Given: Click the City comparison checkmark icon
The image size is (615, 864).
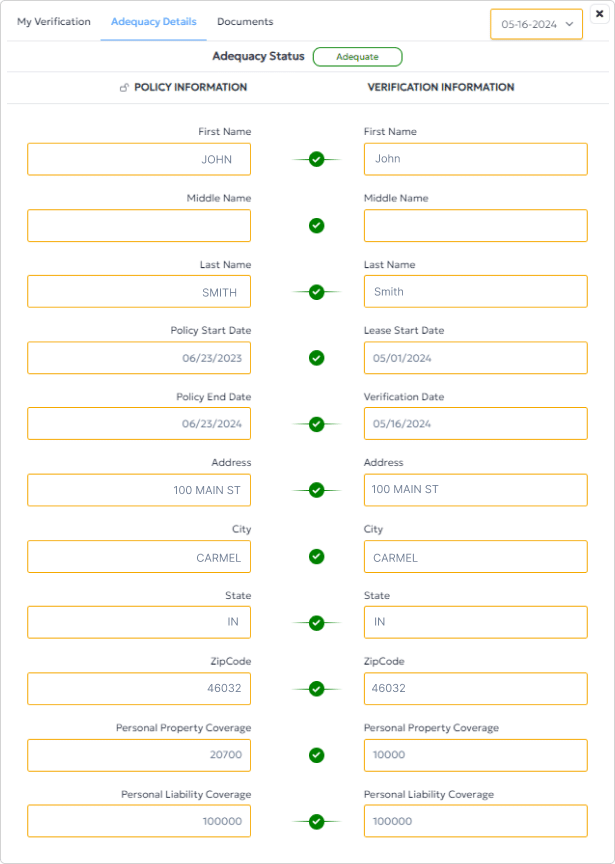Looking at the screenshot, I should [316, 556].
